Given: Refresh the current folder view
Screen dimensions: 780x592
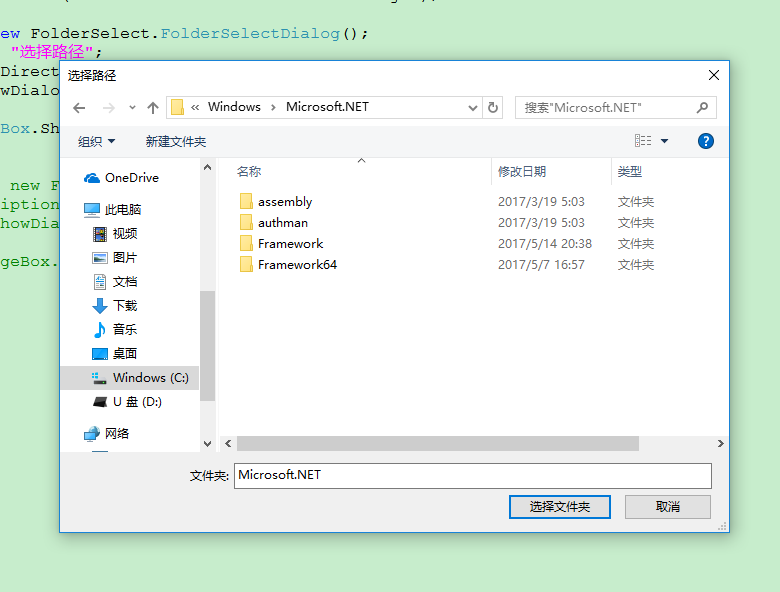Looking at the screenshot, I should [x=492, y=107].
